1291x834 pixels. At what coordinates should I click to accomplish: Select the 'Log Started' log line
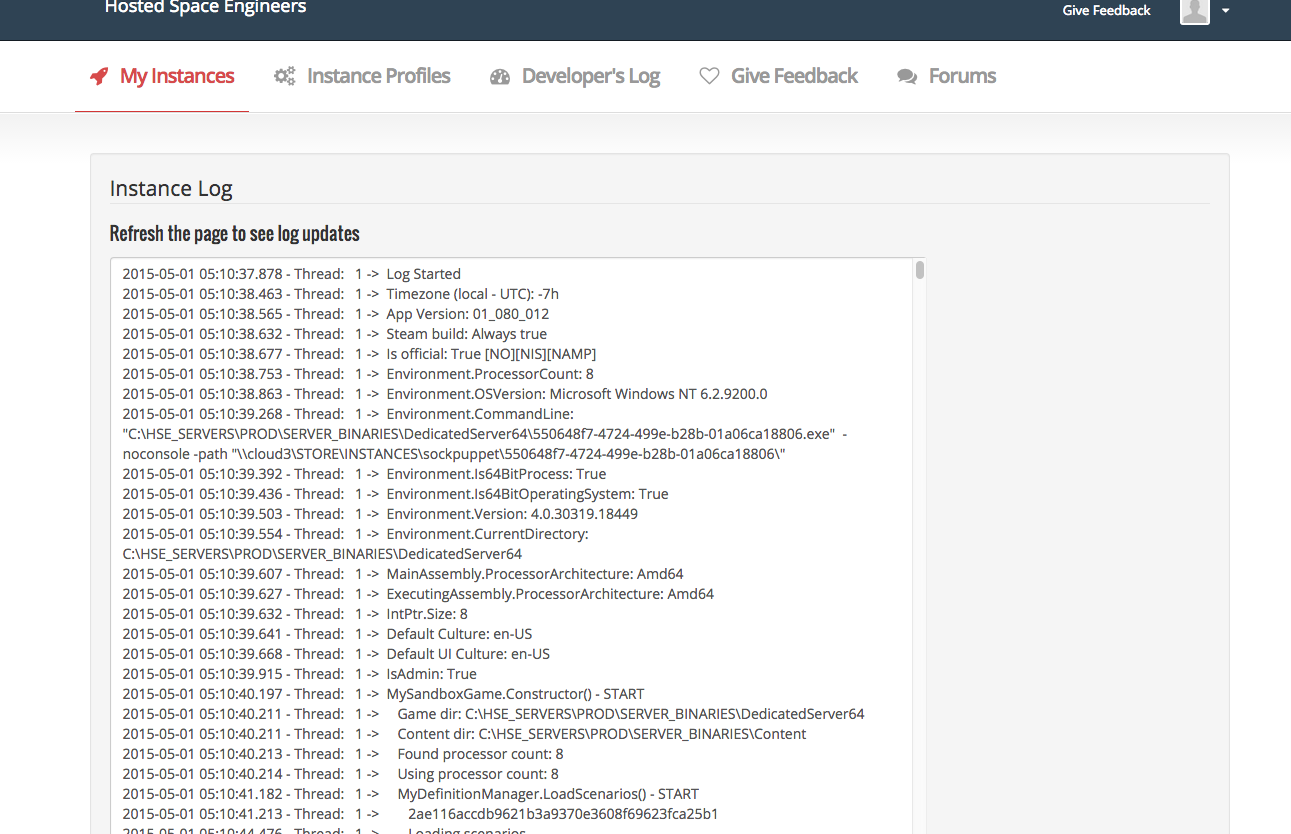coord(292,274)
